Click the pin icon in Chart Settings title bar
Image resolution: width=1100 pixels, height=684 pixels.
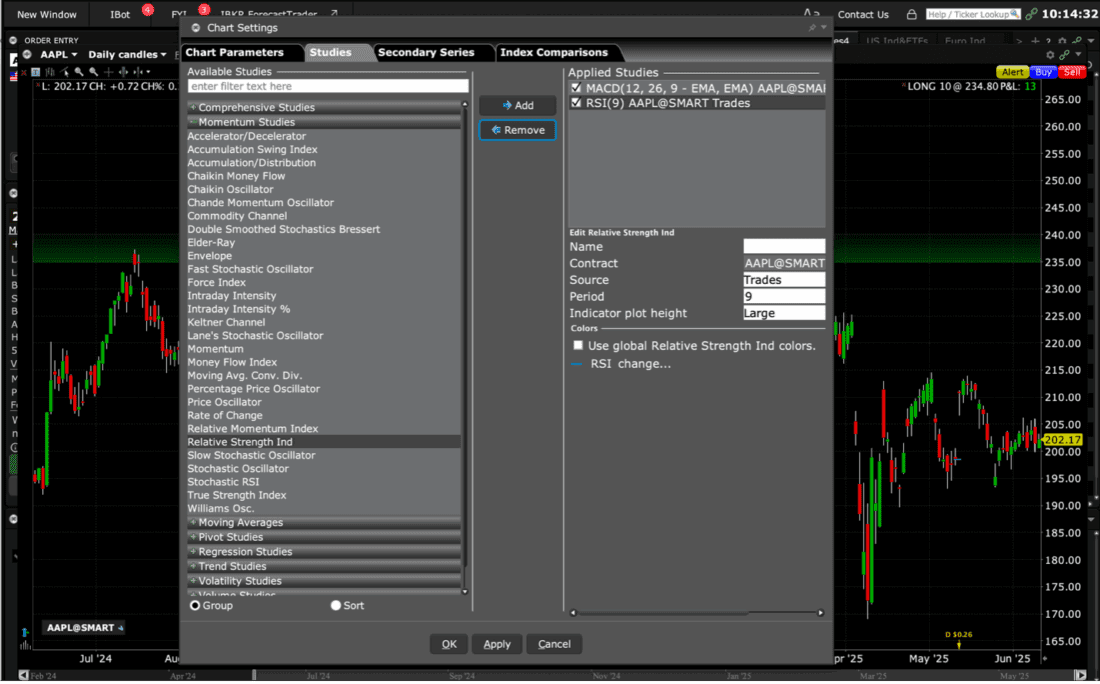point(812,28)
